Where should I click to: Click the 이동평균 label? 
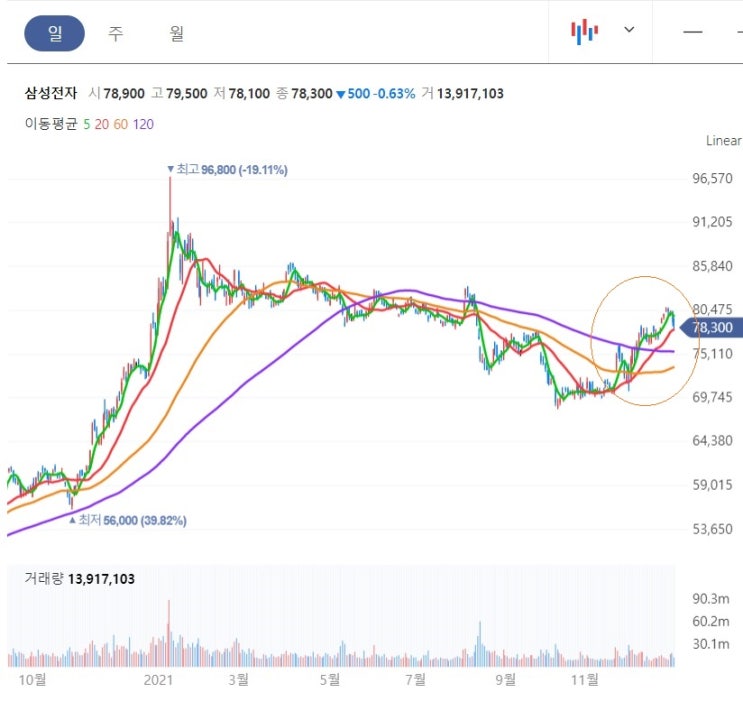coord(51,124)
